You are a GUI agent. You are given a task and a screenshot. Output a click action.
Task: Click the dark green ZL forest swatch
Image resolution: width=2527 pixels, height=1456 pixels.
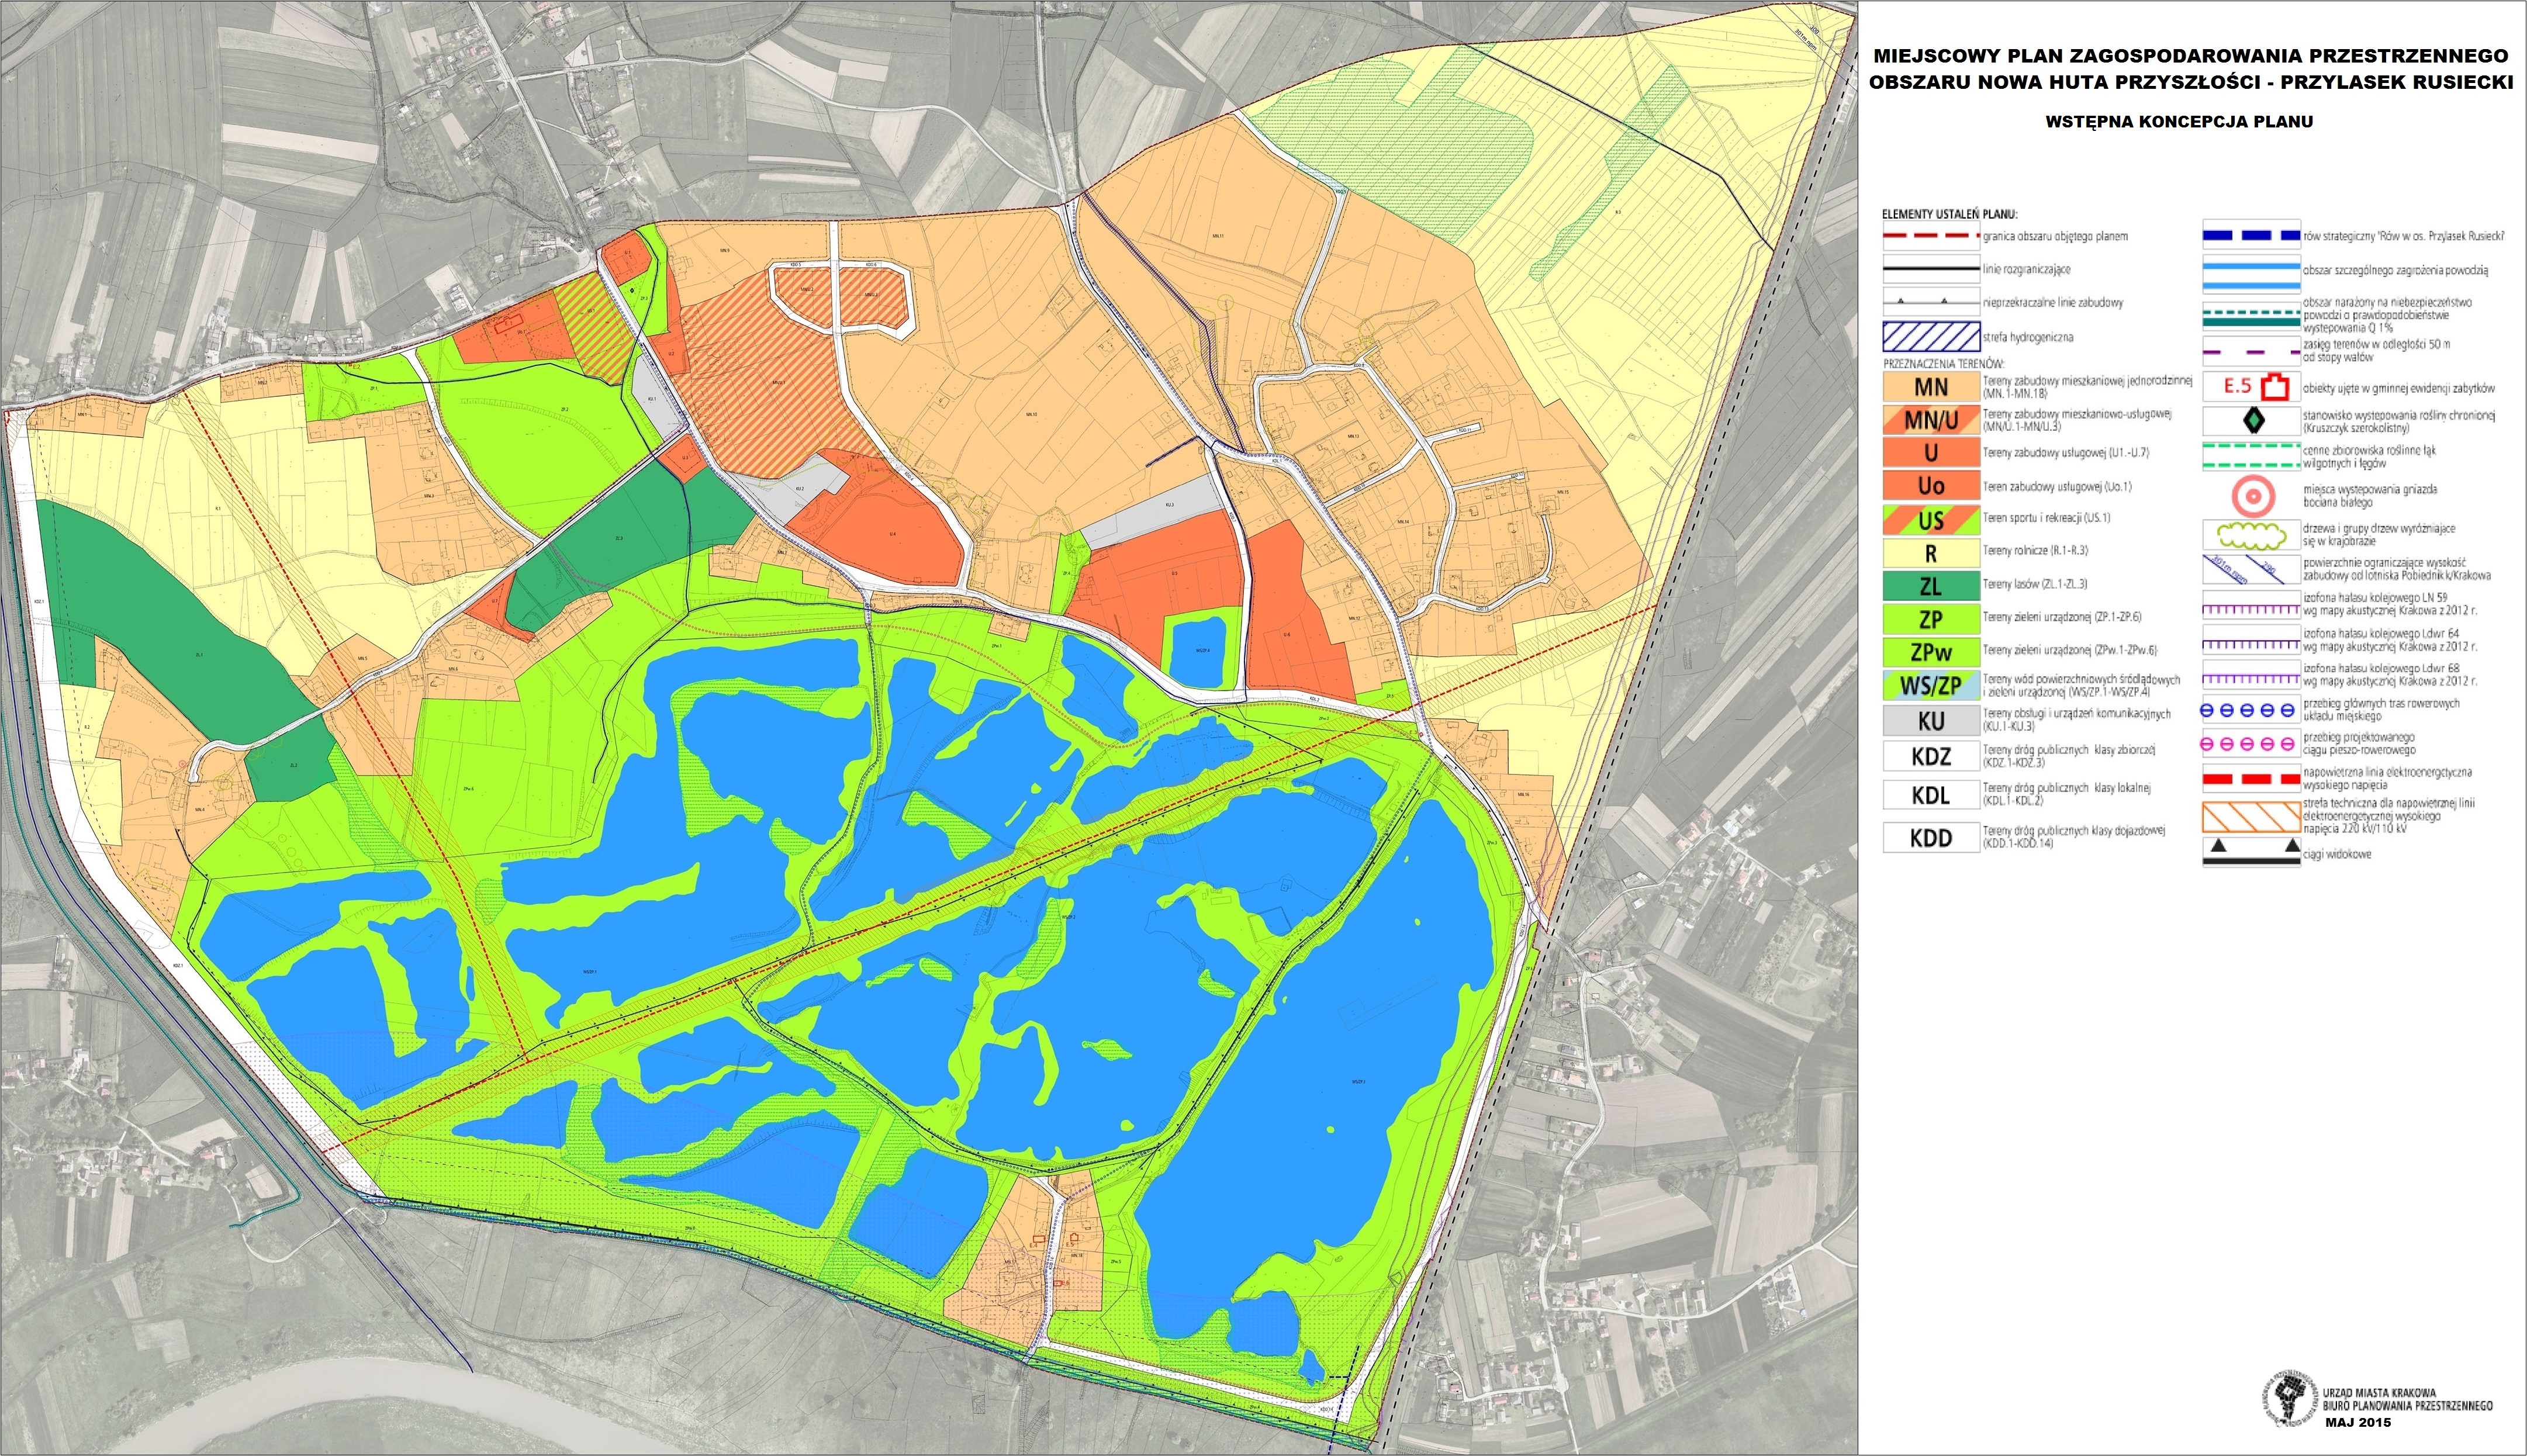1931,586
